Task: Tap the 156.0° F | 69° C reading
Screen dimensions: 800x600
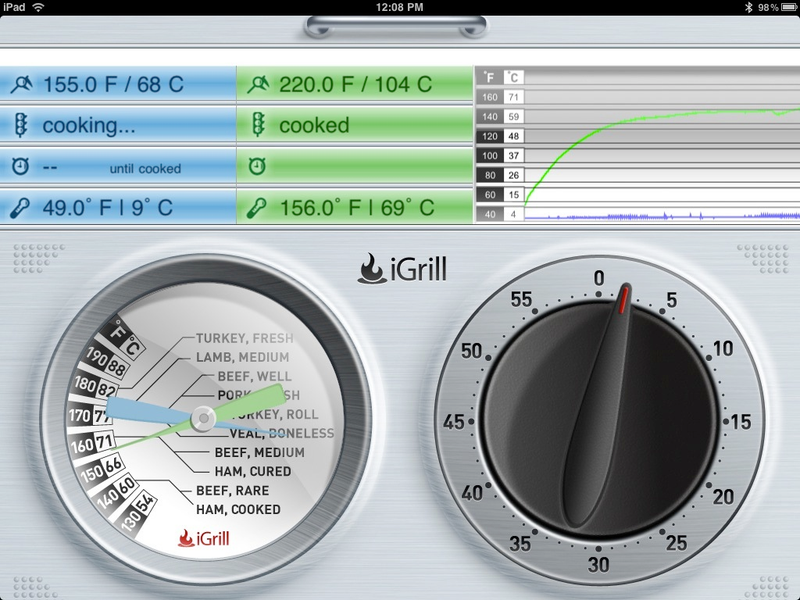Action: [x=355, y=208]
